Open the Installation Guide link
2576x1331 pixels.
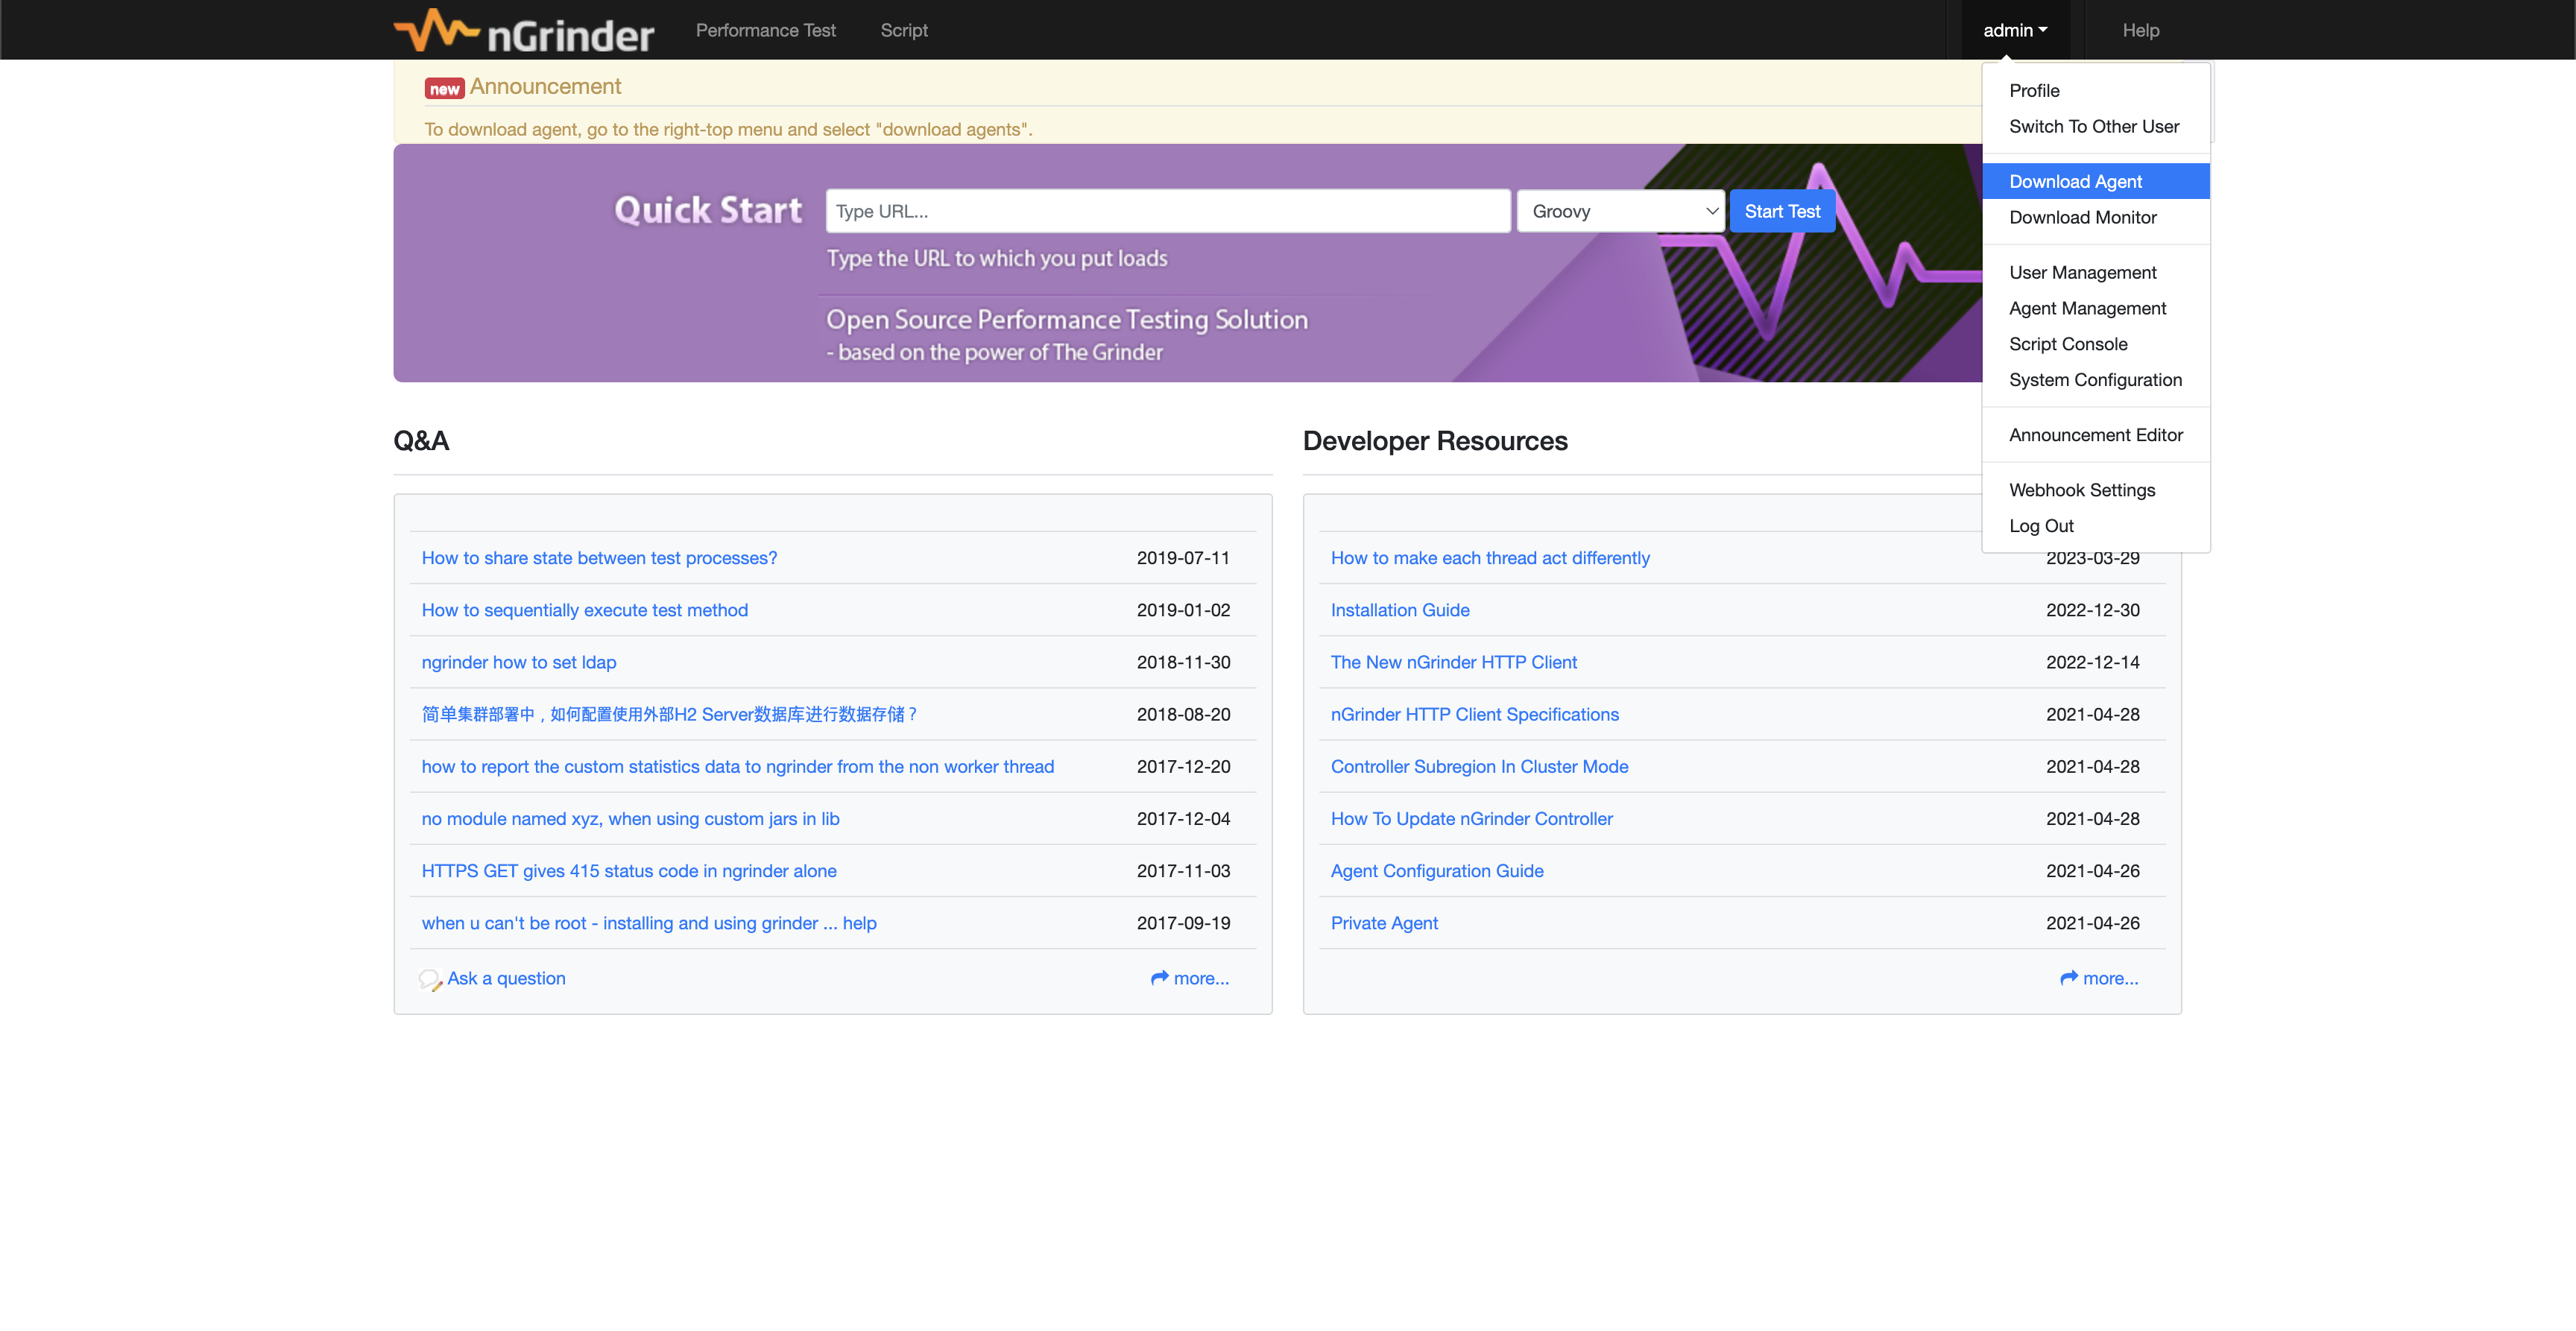click(x=1399, y=610)
